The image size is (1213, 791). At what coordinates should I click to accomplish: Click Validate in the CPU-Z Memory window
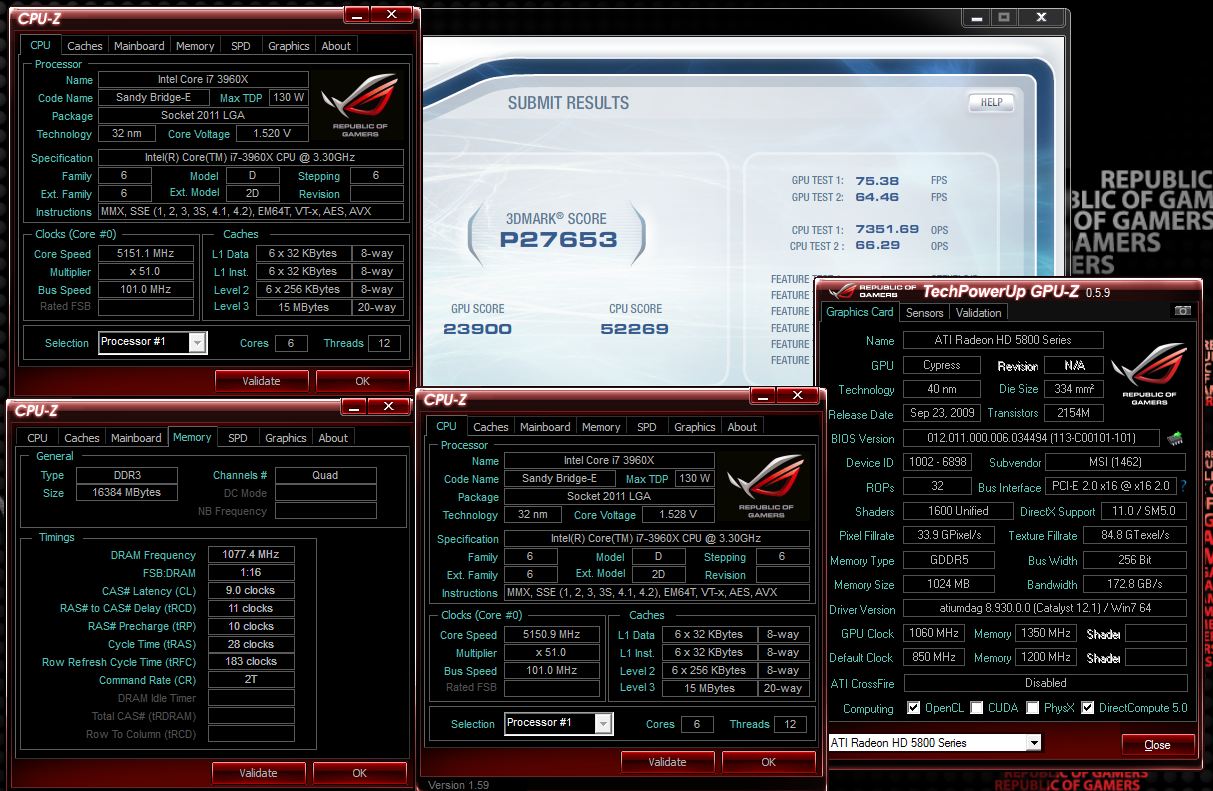[258, 772]
